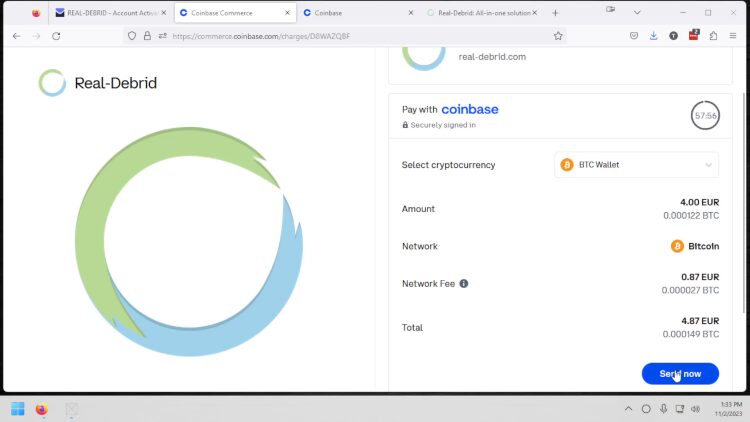Click the Send now button
Viewport: 750px width, 422px height.
click(x=680, y=373)
